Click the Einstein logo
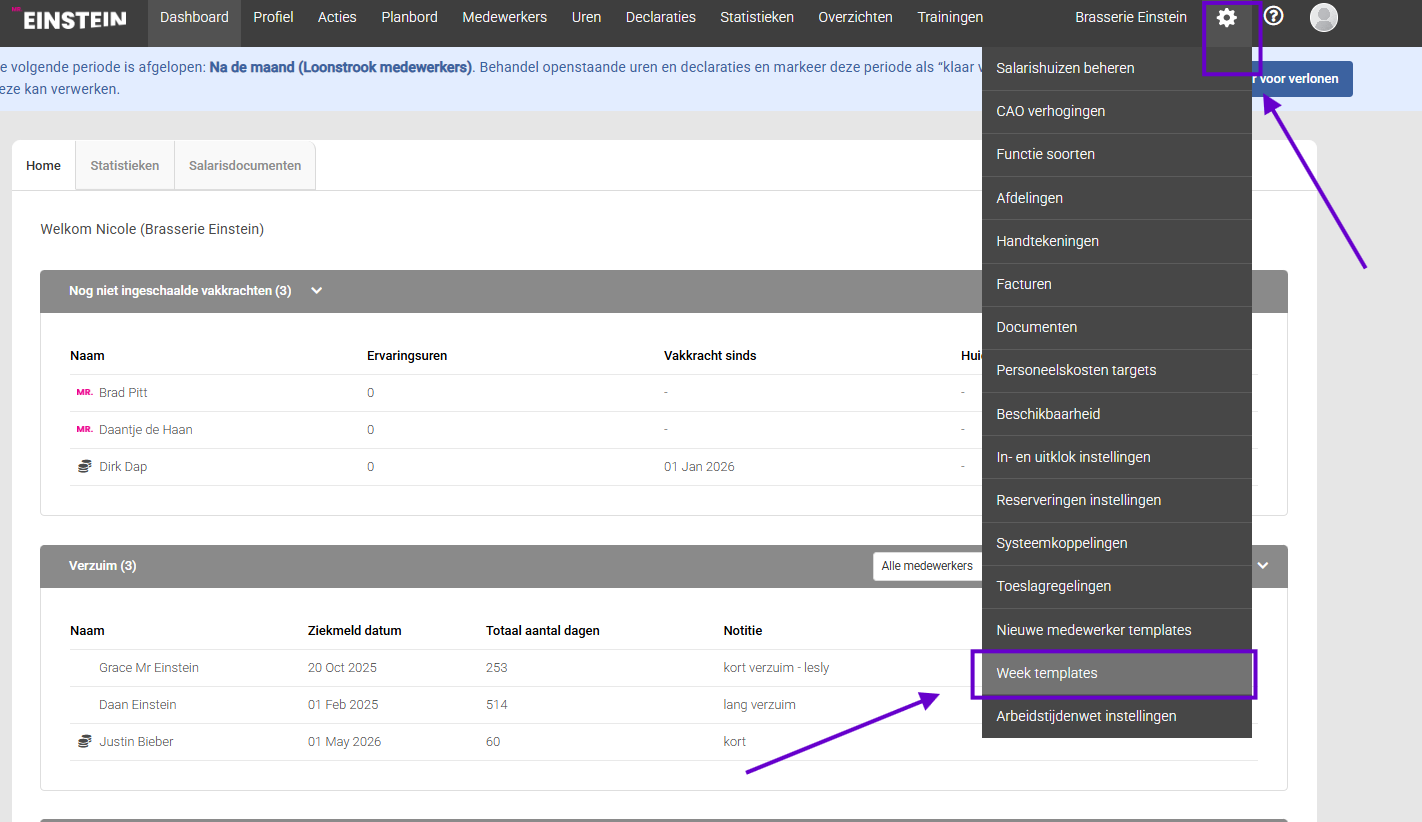The width and height of the screenshot is (1422, 822). click(68, 19)
